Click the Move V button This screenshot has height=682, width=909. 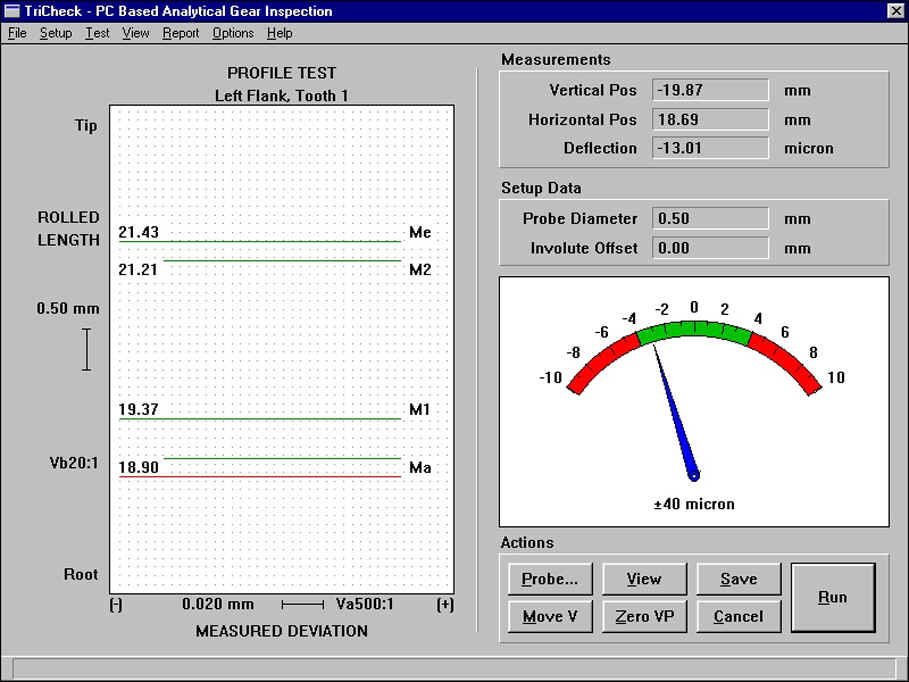(x=550, y=616)
